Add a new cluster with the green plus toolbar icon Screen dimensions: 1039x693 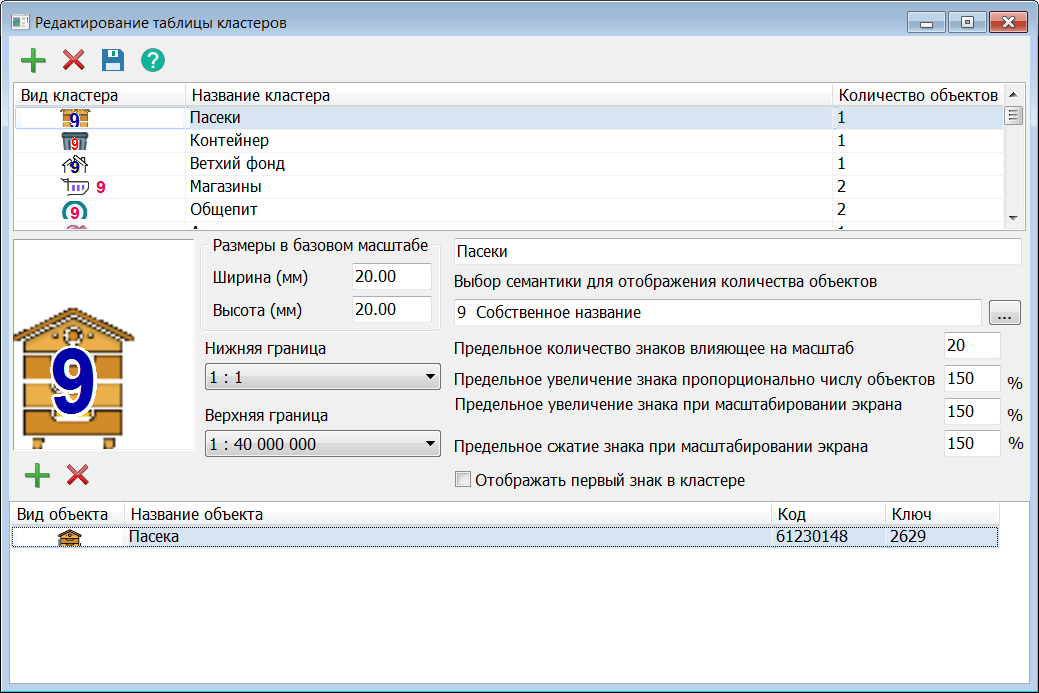[32, 60]
